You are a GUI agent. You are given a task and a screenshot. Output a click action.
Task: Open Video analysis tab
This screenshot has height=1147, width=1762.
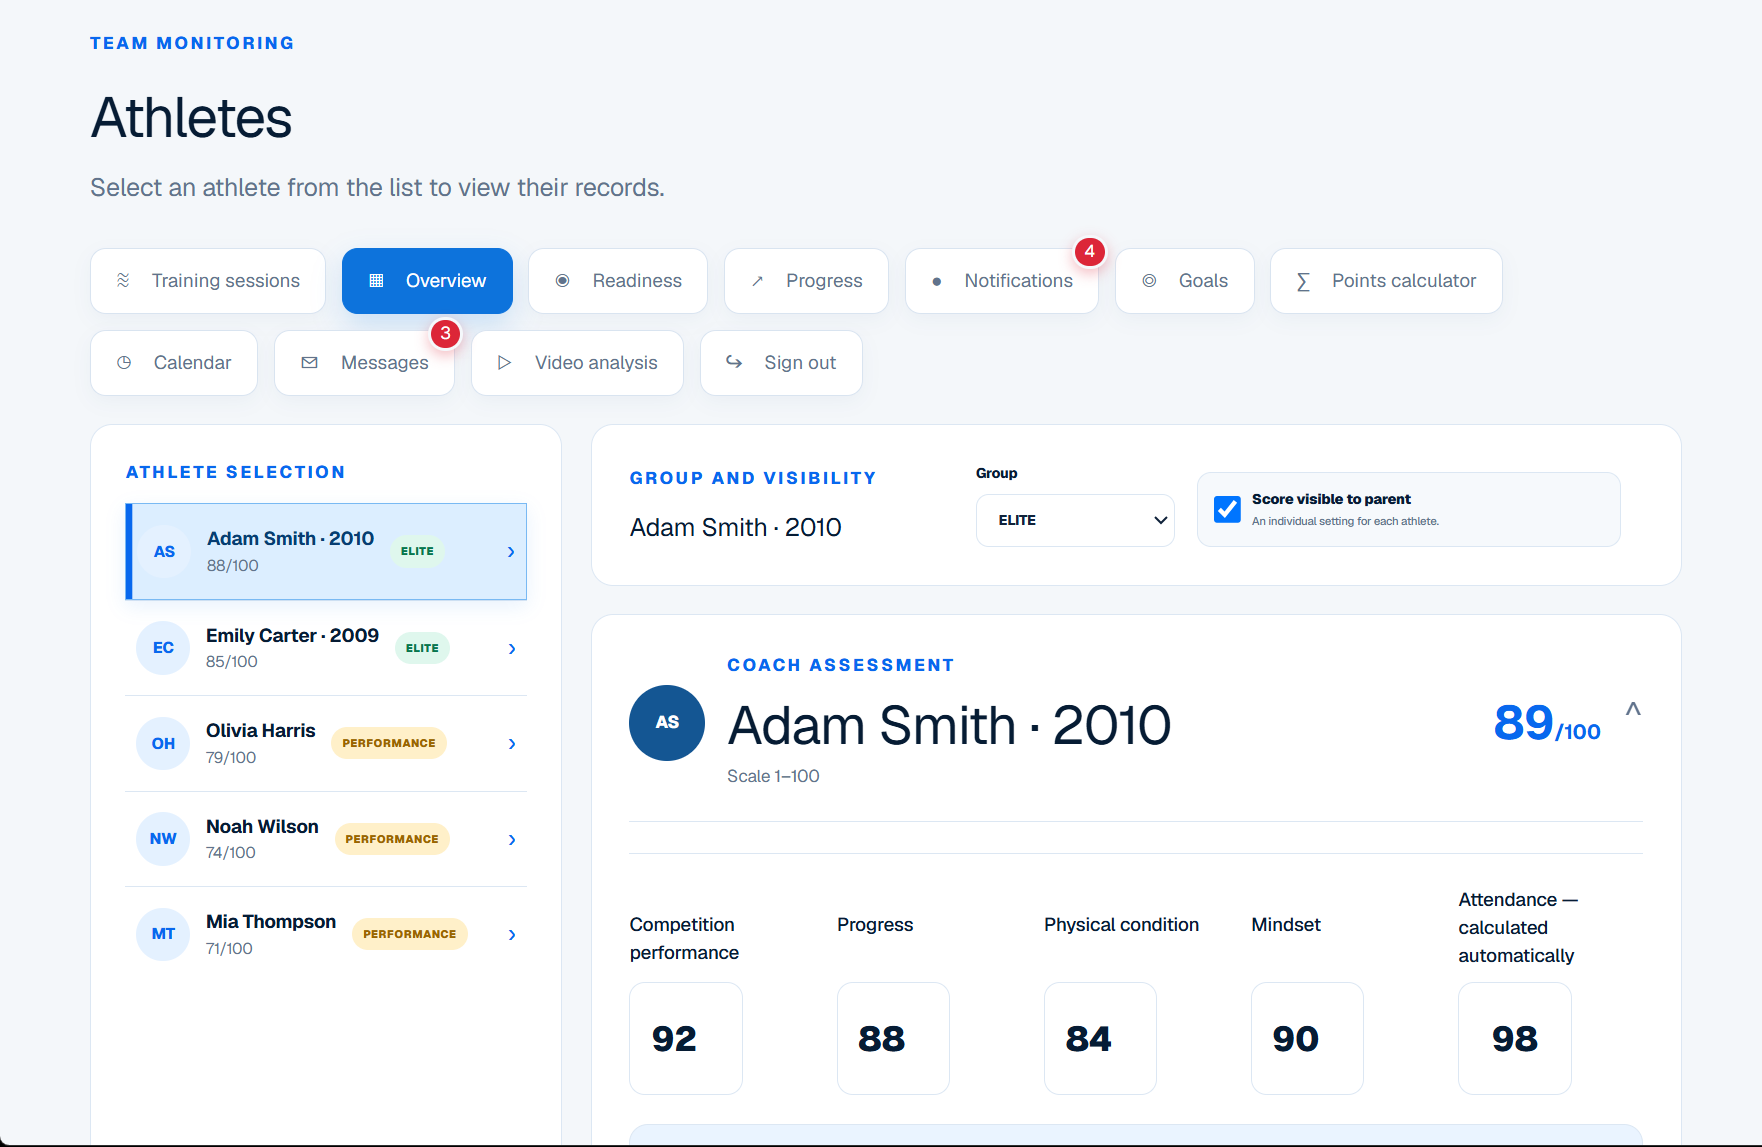coord(577,363)
